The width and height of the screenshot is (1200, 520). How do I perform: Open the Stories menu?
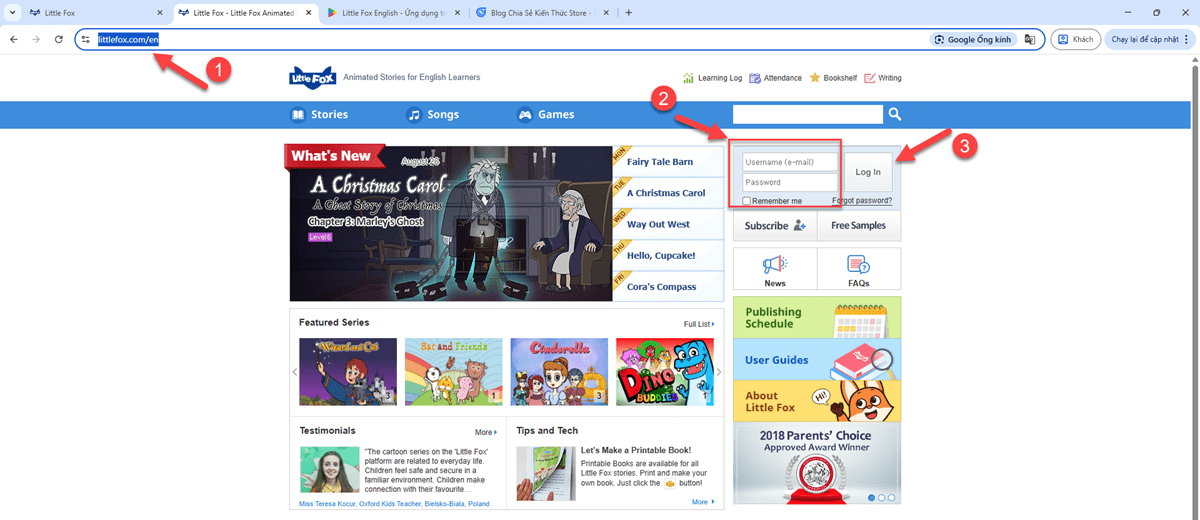319,114
